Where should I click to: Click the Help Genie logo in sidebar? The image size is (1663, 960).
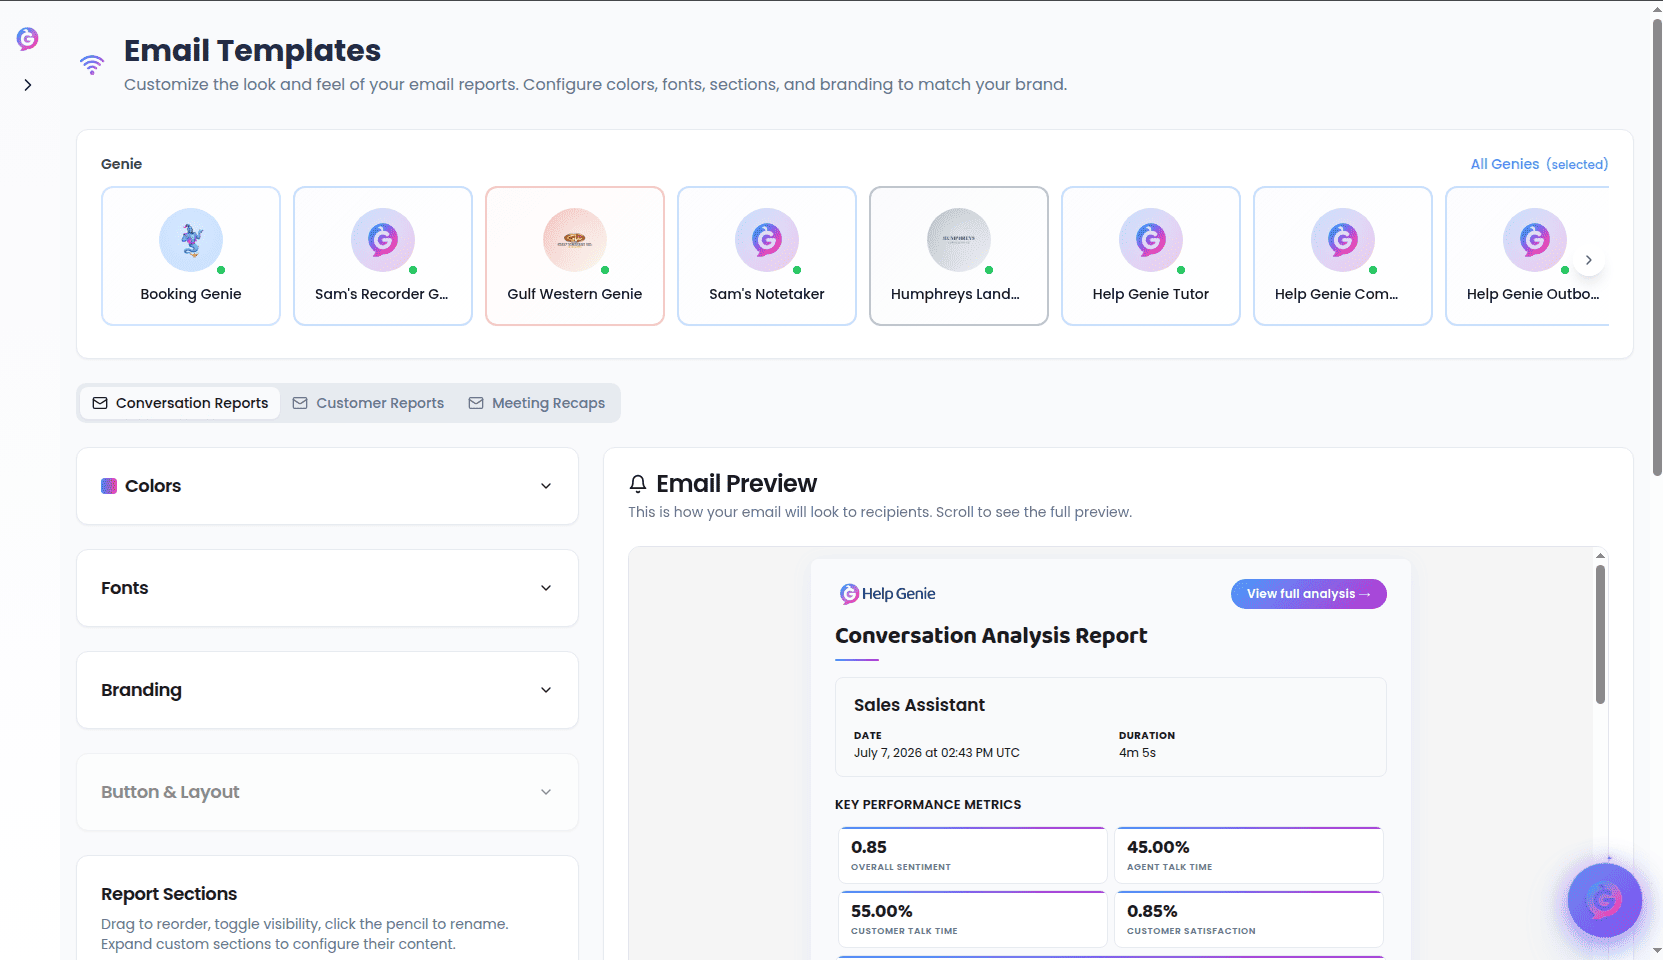point(28,39)
